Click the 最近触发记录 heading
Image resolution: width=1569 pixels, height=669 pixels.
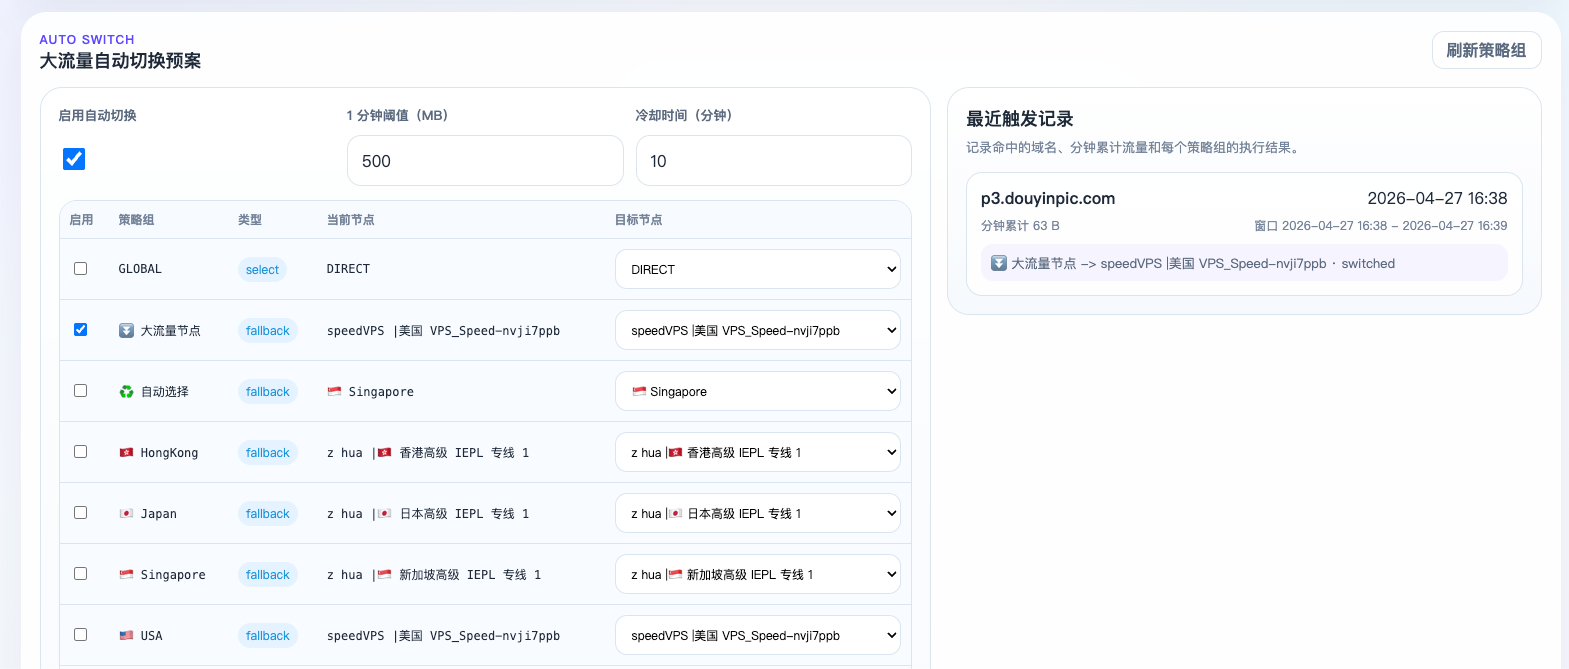click(x=1020, y=119)
